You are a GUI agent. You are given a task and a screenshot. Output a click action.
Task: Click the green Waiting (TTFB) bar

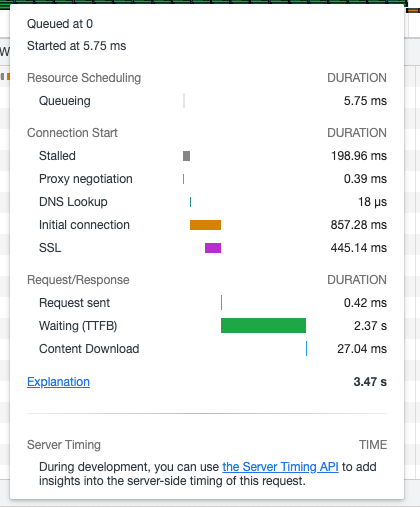tap(263, 326)
